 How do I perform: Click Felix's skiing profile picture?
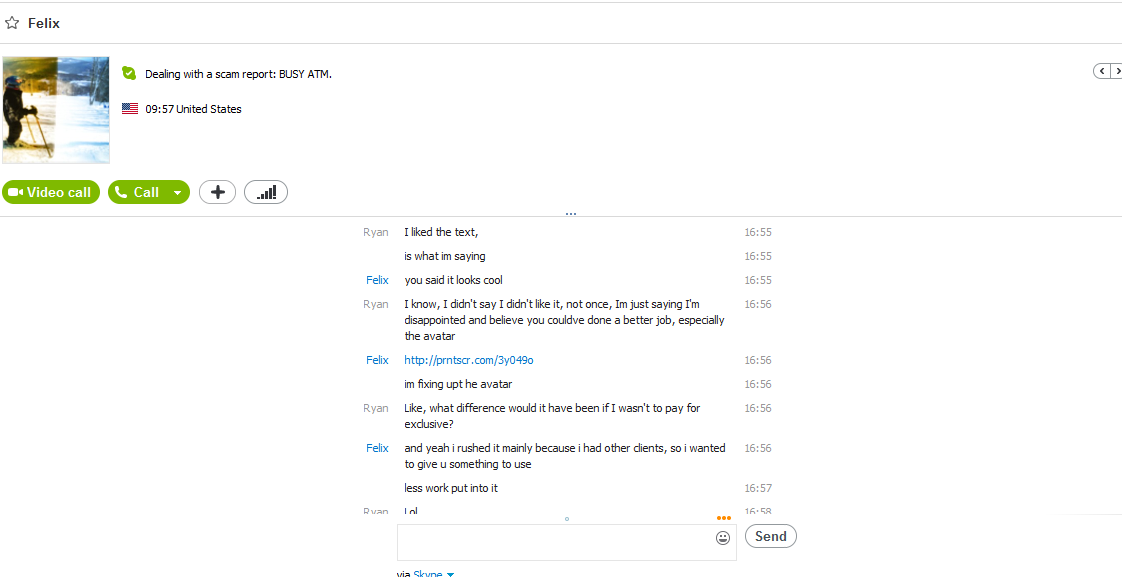coord(56,110)
